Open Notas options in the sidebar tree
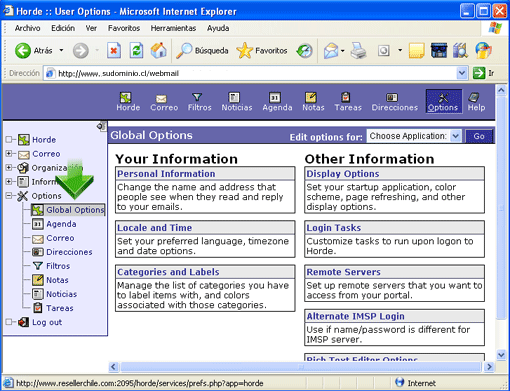The width and height of the screenshot is (510, 391). click(50, 280)
